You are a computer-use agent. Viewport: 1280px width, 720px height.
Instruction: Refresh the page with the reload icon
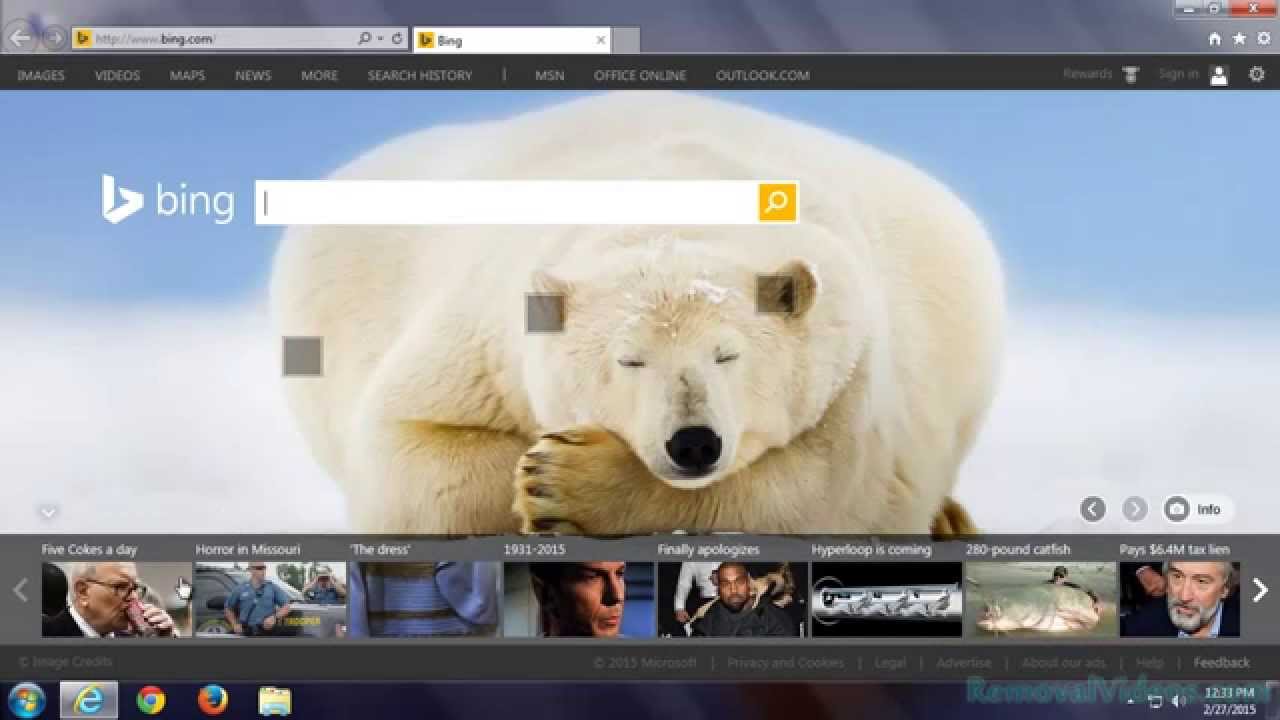click(x=397, y=39)
